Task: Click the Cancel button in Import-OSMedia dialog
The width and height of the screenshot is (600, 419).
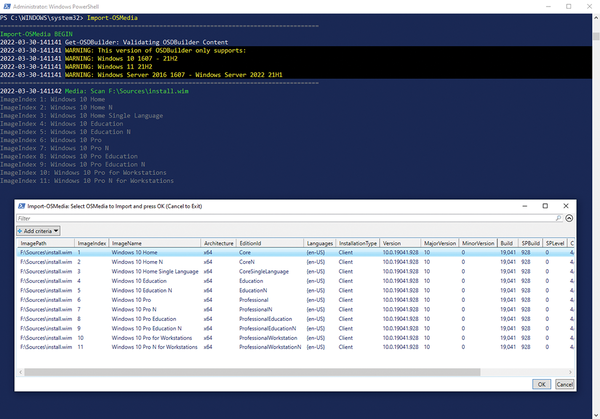Action: [564, 384]
